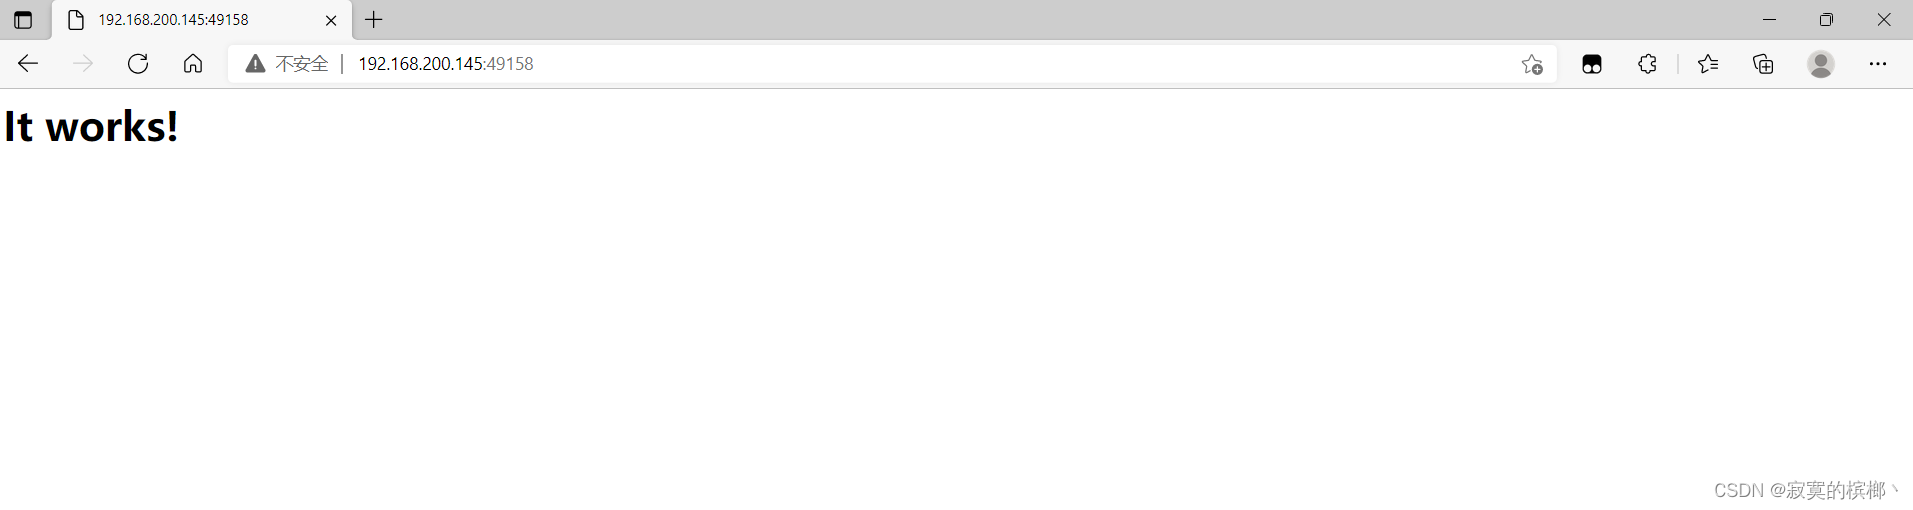Open the Extensions puzzle-piece icon
The image size is (1913, 510).
pos(1647,64)
